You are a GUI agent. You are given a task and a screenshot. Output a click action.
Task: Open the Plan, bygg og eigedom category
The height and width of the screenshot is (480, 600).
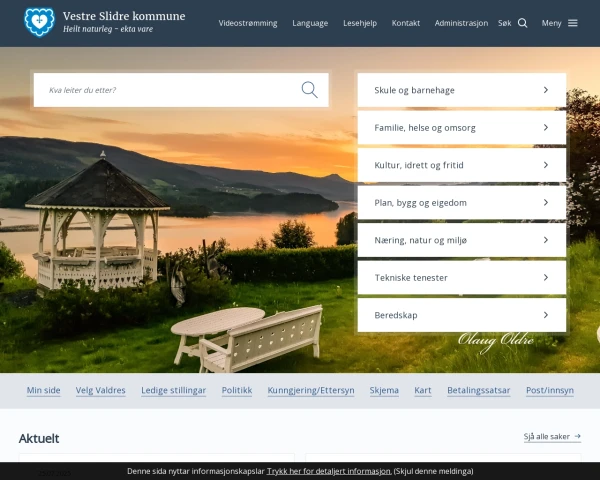(x=461, y=202)
